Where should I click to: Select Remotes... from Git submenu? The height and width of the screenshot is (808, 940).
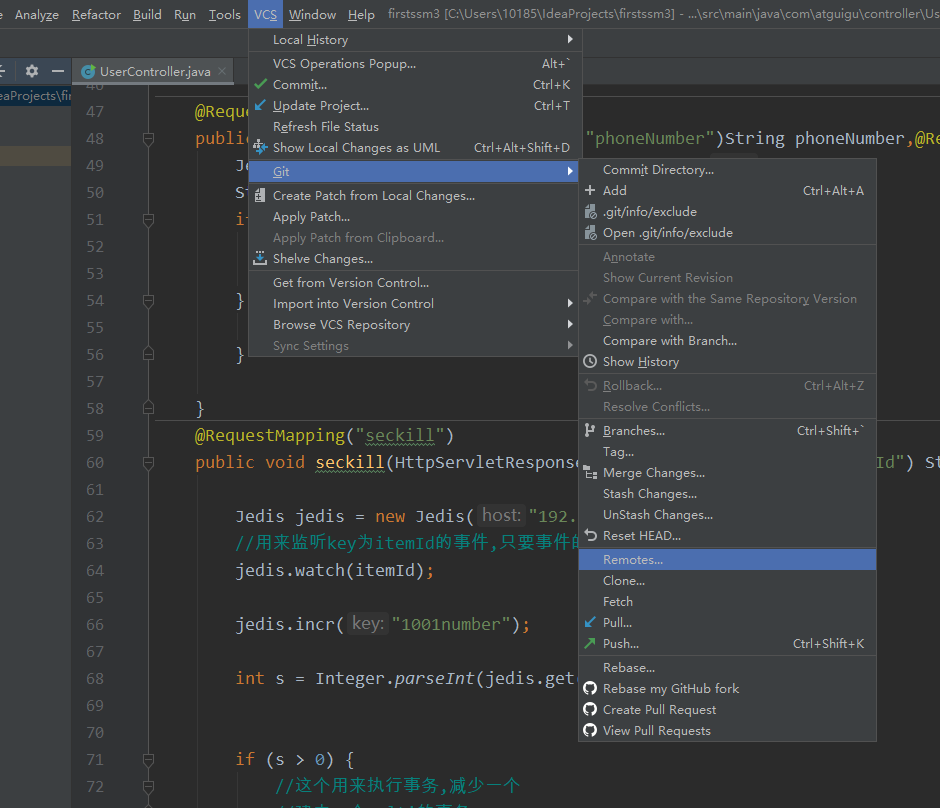[x=632, y=560]
